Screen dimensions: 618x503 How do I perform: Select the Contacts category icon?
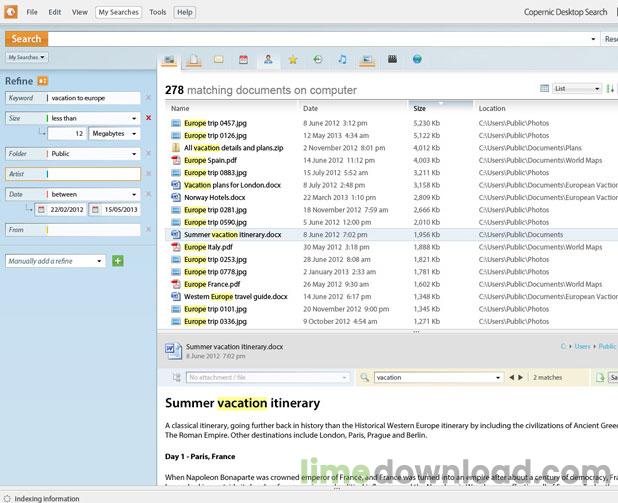point(268,60)
